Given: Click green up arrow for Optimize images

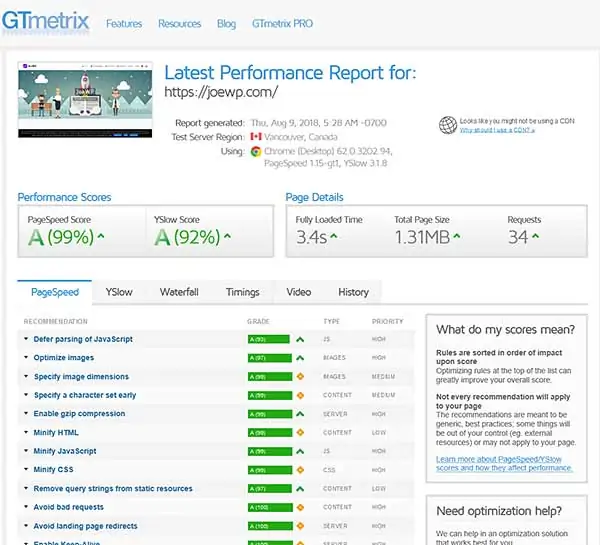Looking at the screenshot, I should pos(300,358).
